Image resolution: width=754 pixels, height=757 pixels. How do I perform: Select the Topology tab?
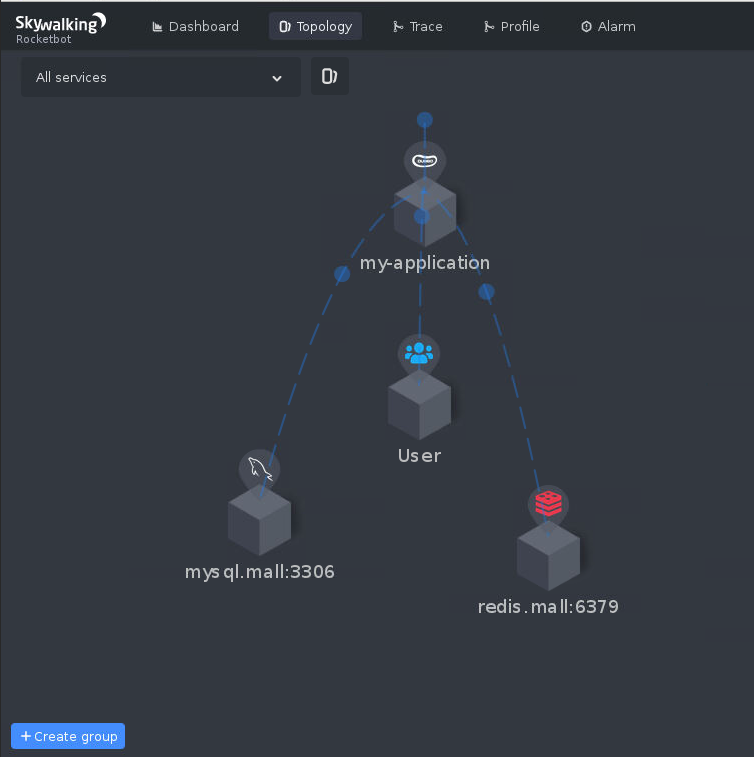pos(315,26)
